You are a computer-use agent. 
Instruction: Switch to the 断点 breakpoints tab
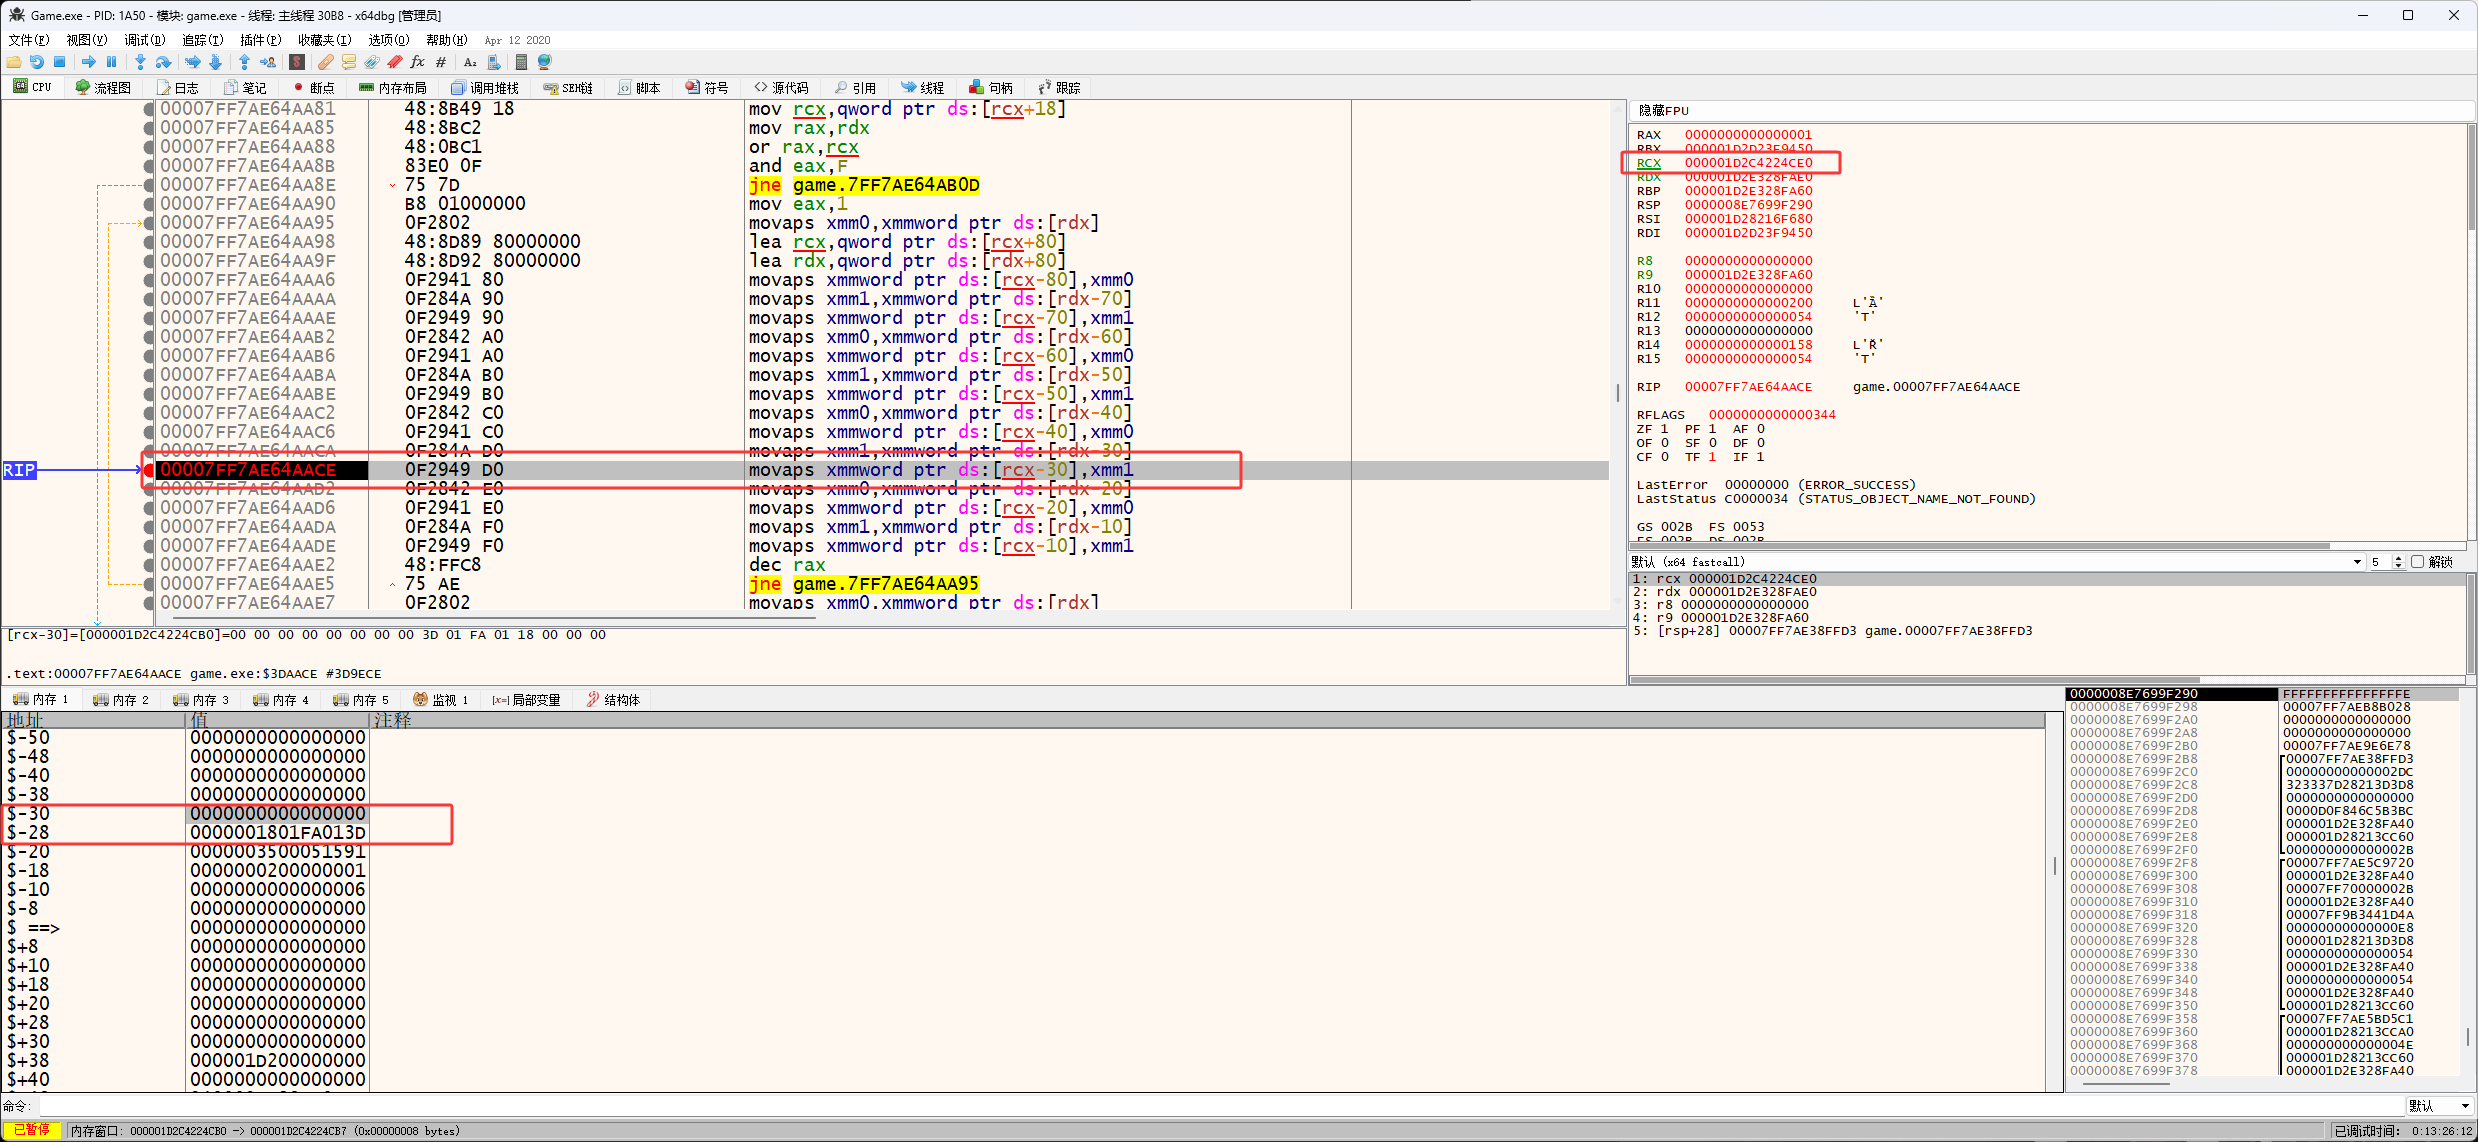313,88
